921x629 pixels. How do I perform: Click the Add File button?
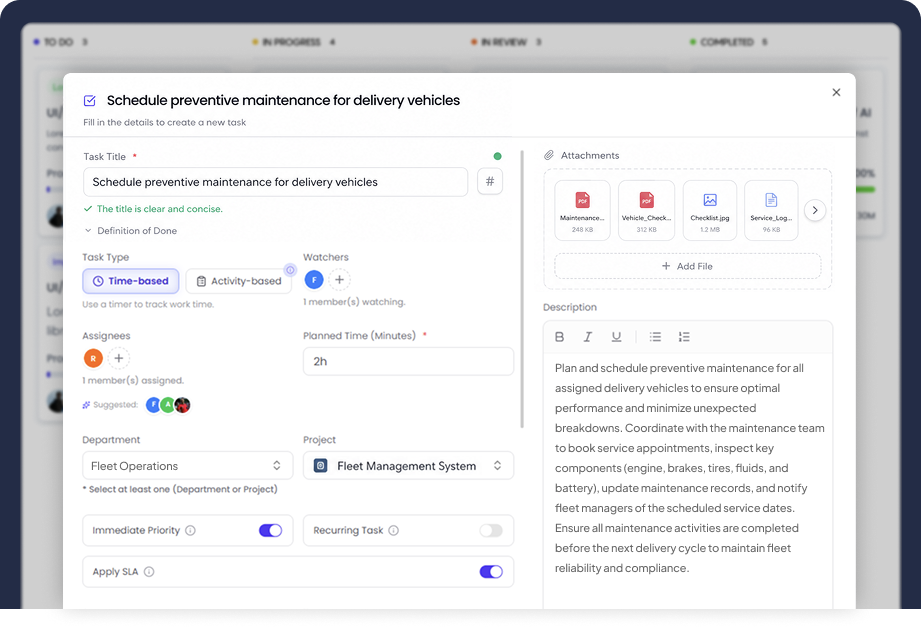[x=687, y=266]
